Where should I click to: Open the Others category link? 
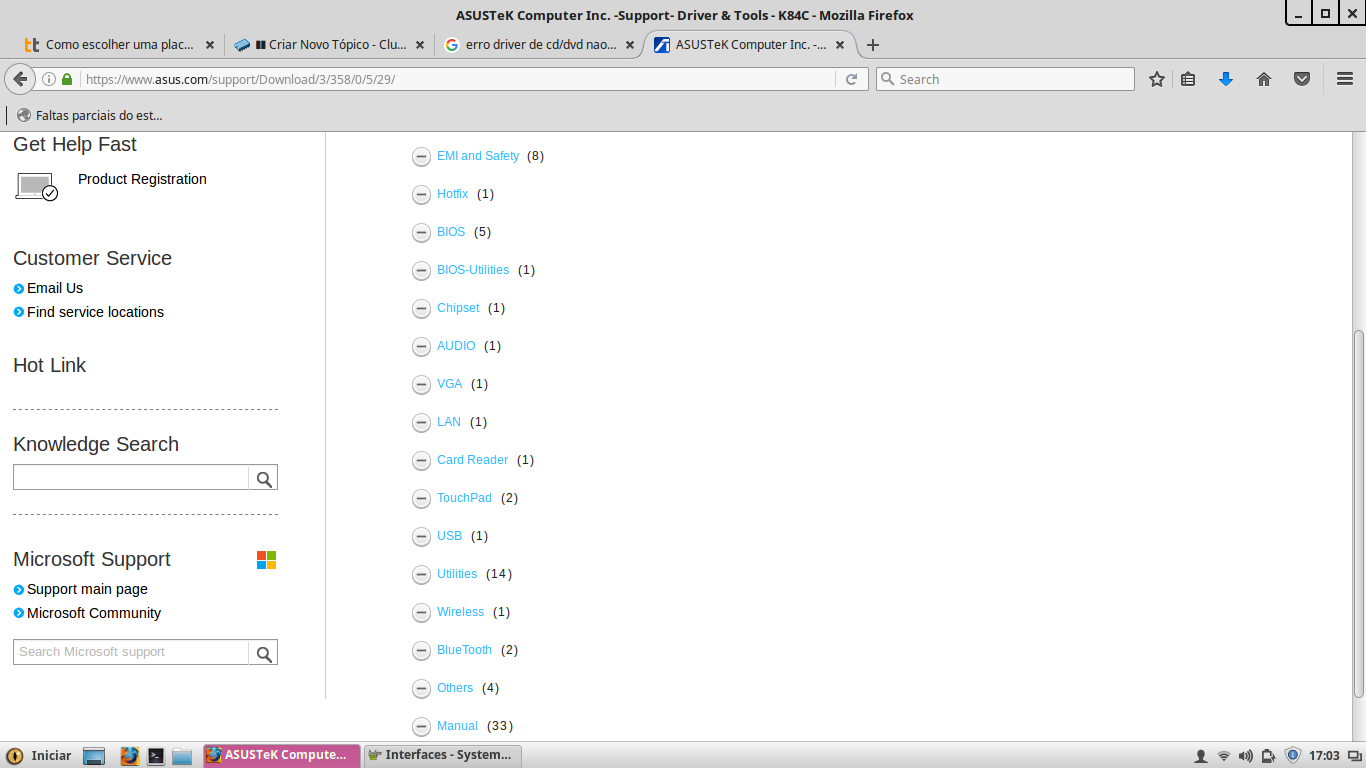click(455, 688)
